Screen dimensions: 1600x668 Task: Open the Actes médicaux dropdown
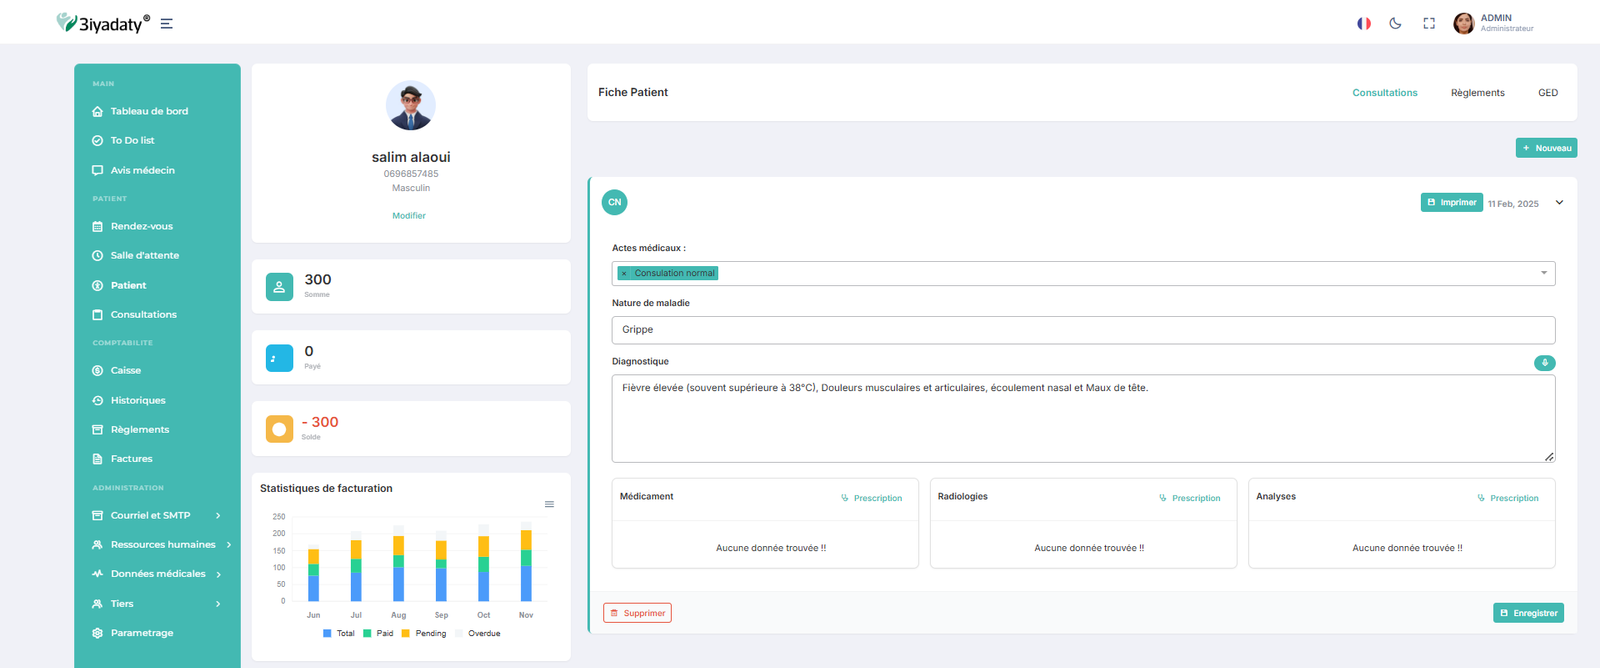click(x=1543, y=273)
